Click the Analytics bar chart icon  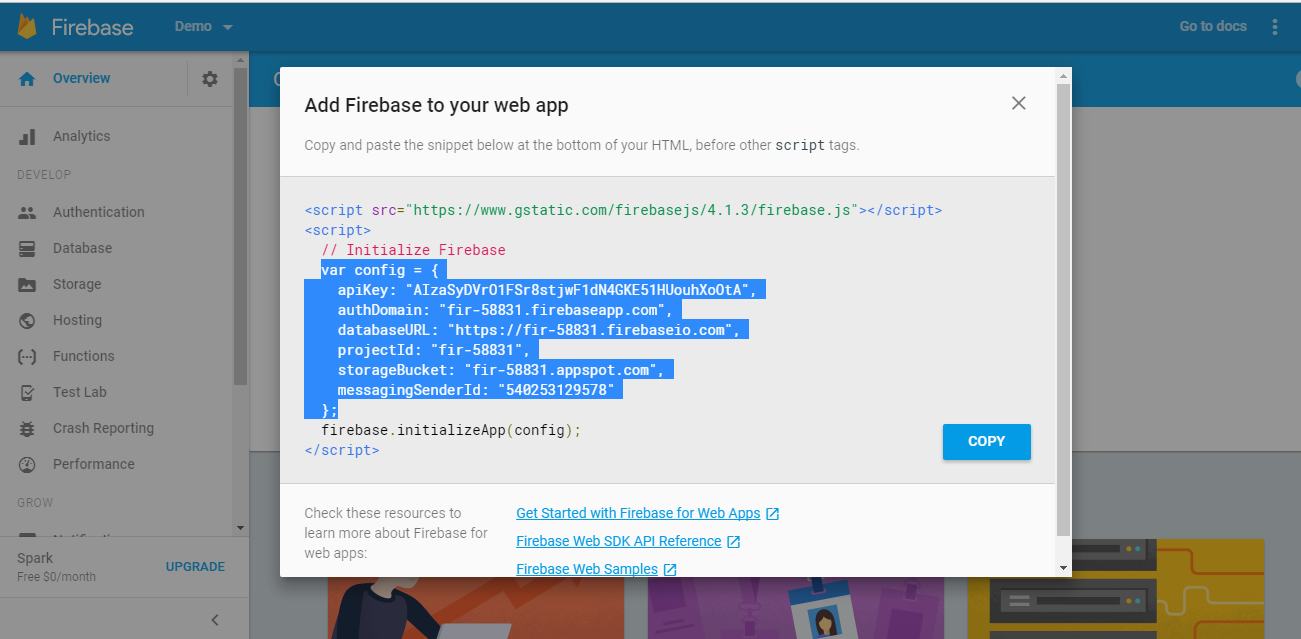[x=27, y=137]
